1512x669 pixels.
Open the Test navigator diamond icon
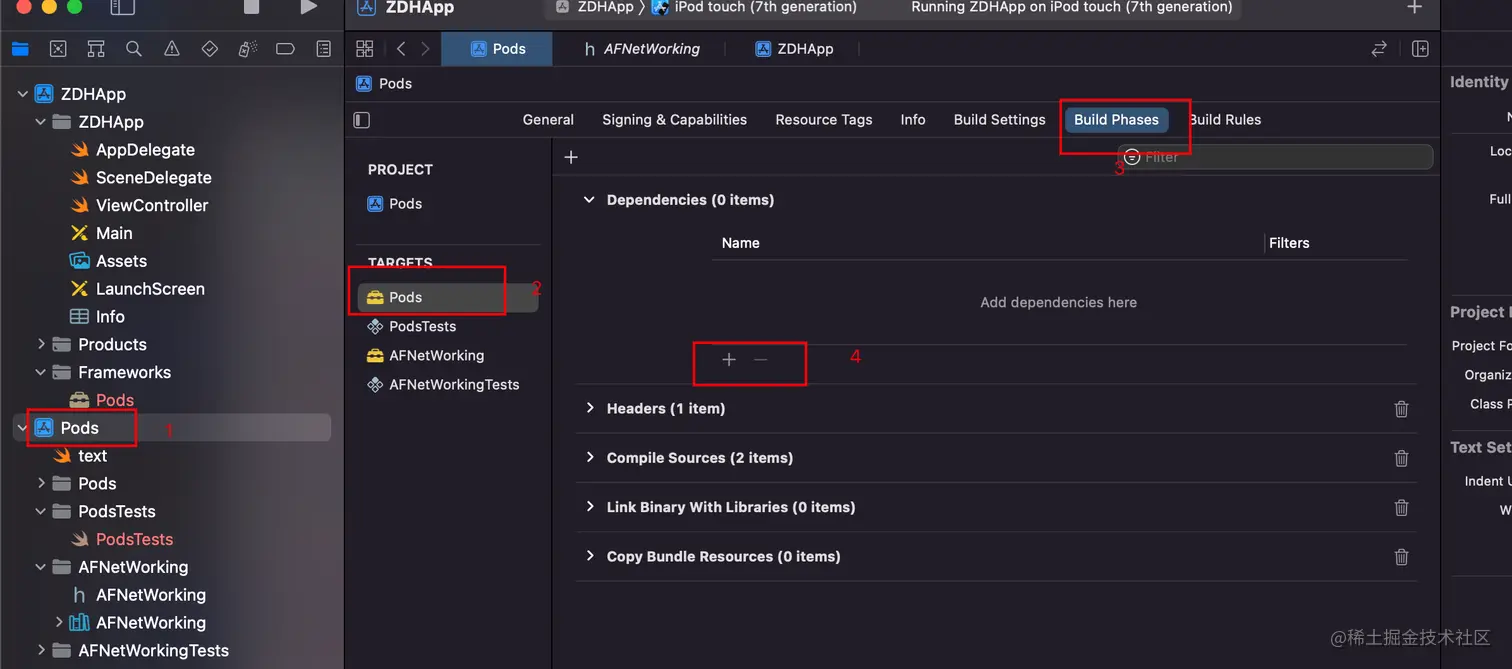pos(210,49)
